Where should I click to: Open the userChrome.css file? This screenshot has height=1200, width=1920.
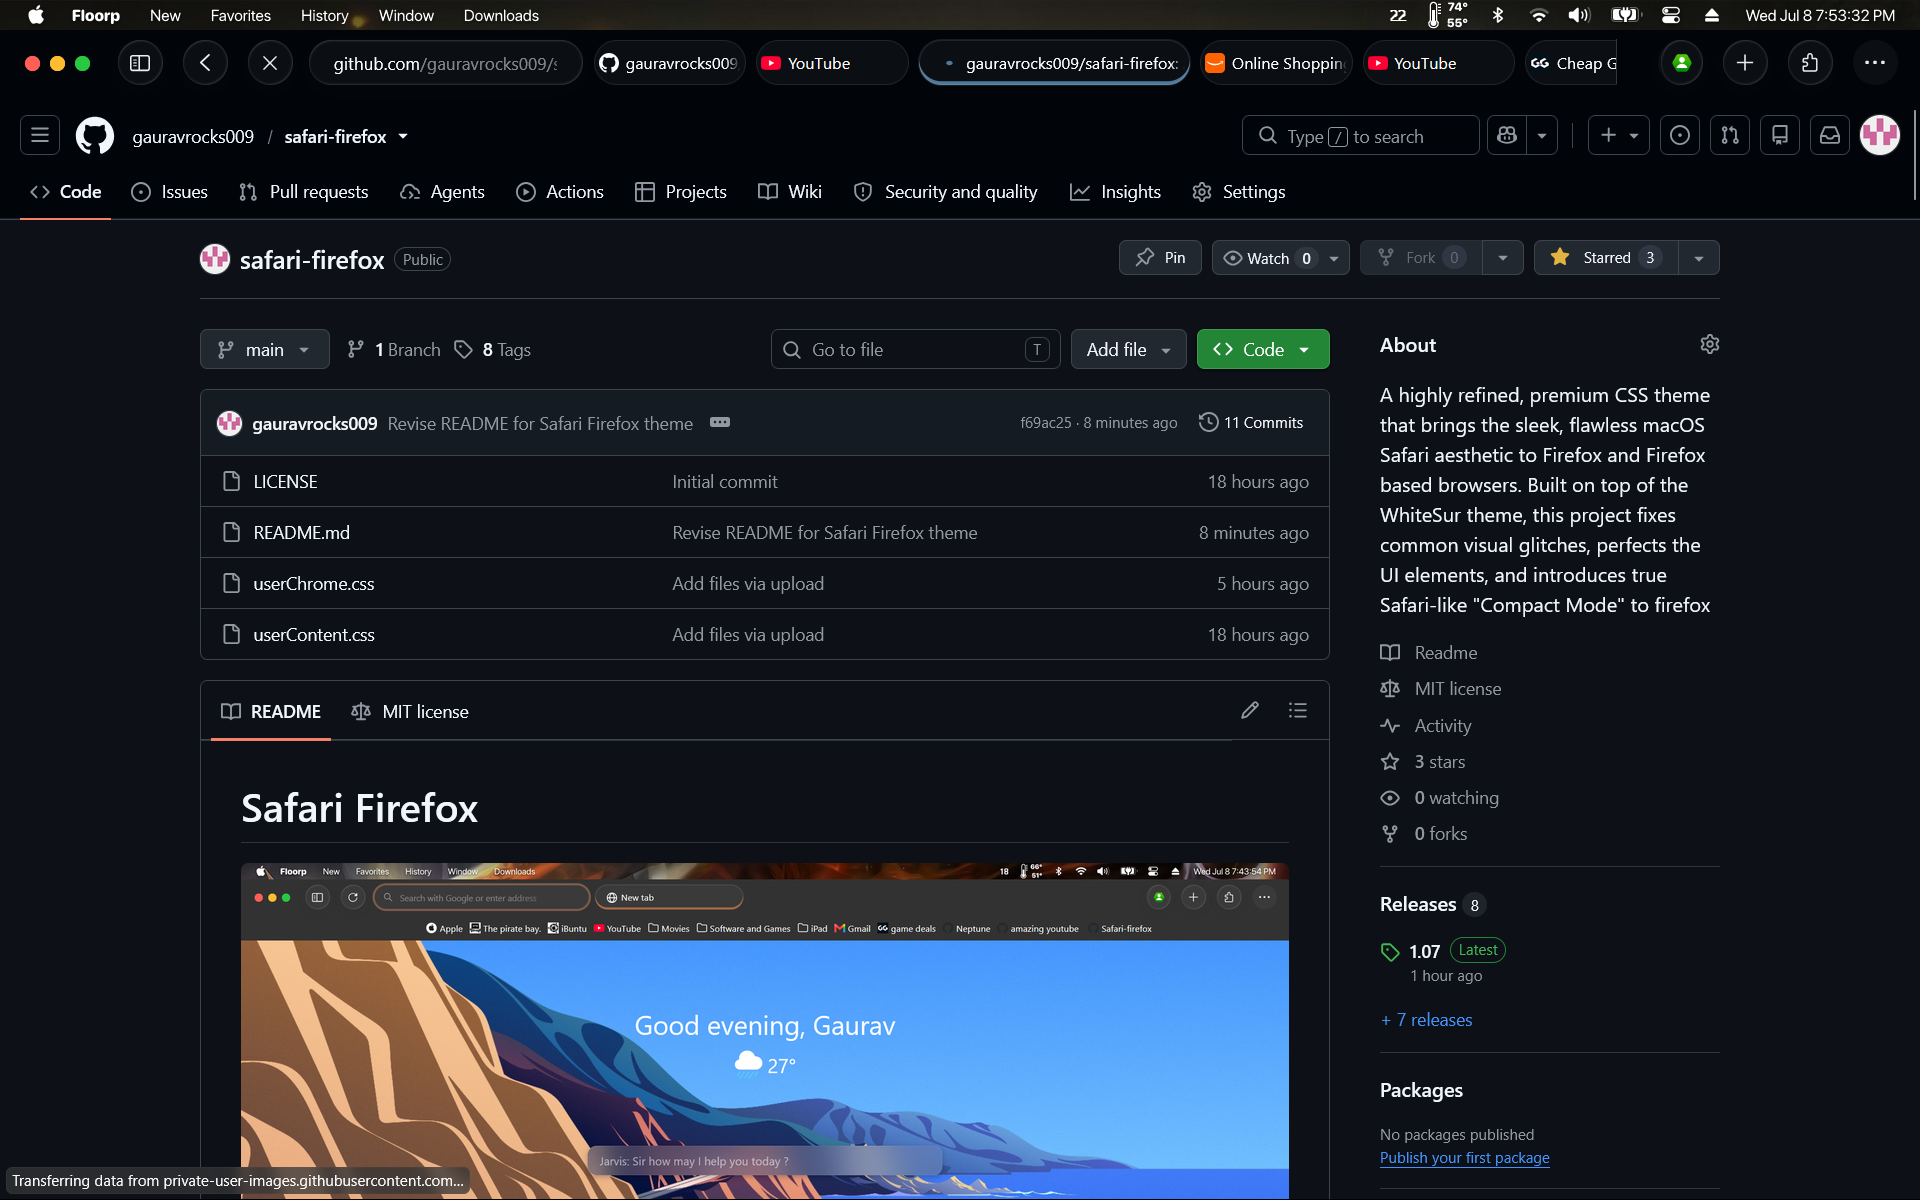pyautogui.click(x=314, y=583)
